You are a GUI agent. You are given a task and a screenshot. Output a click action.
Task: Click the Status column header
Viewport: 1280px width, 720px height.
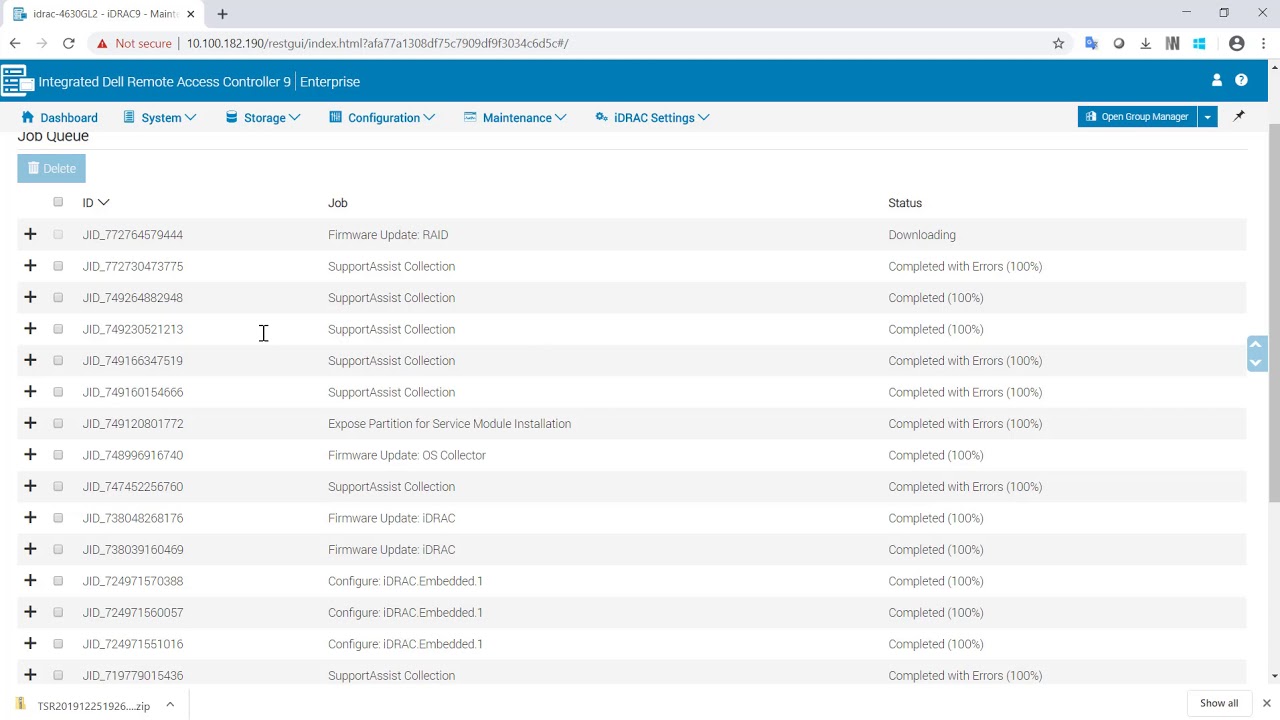click(905, 203)
